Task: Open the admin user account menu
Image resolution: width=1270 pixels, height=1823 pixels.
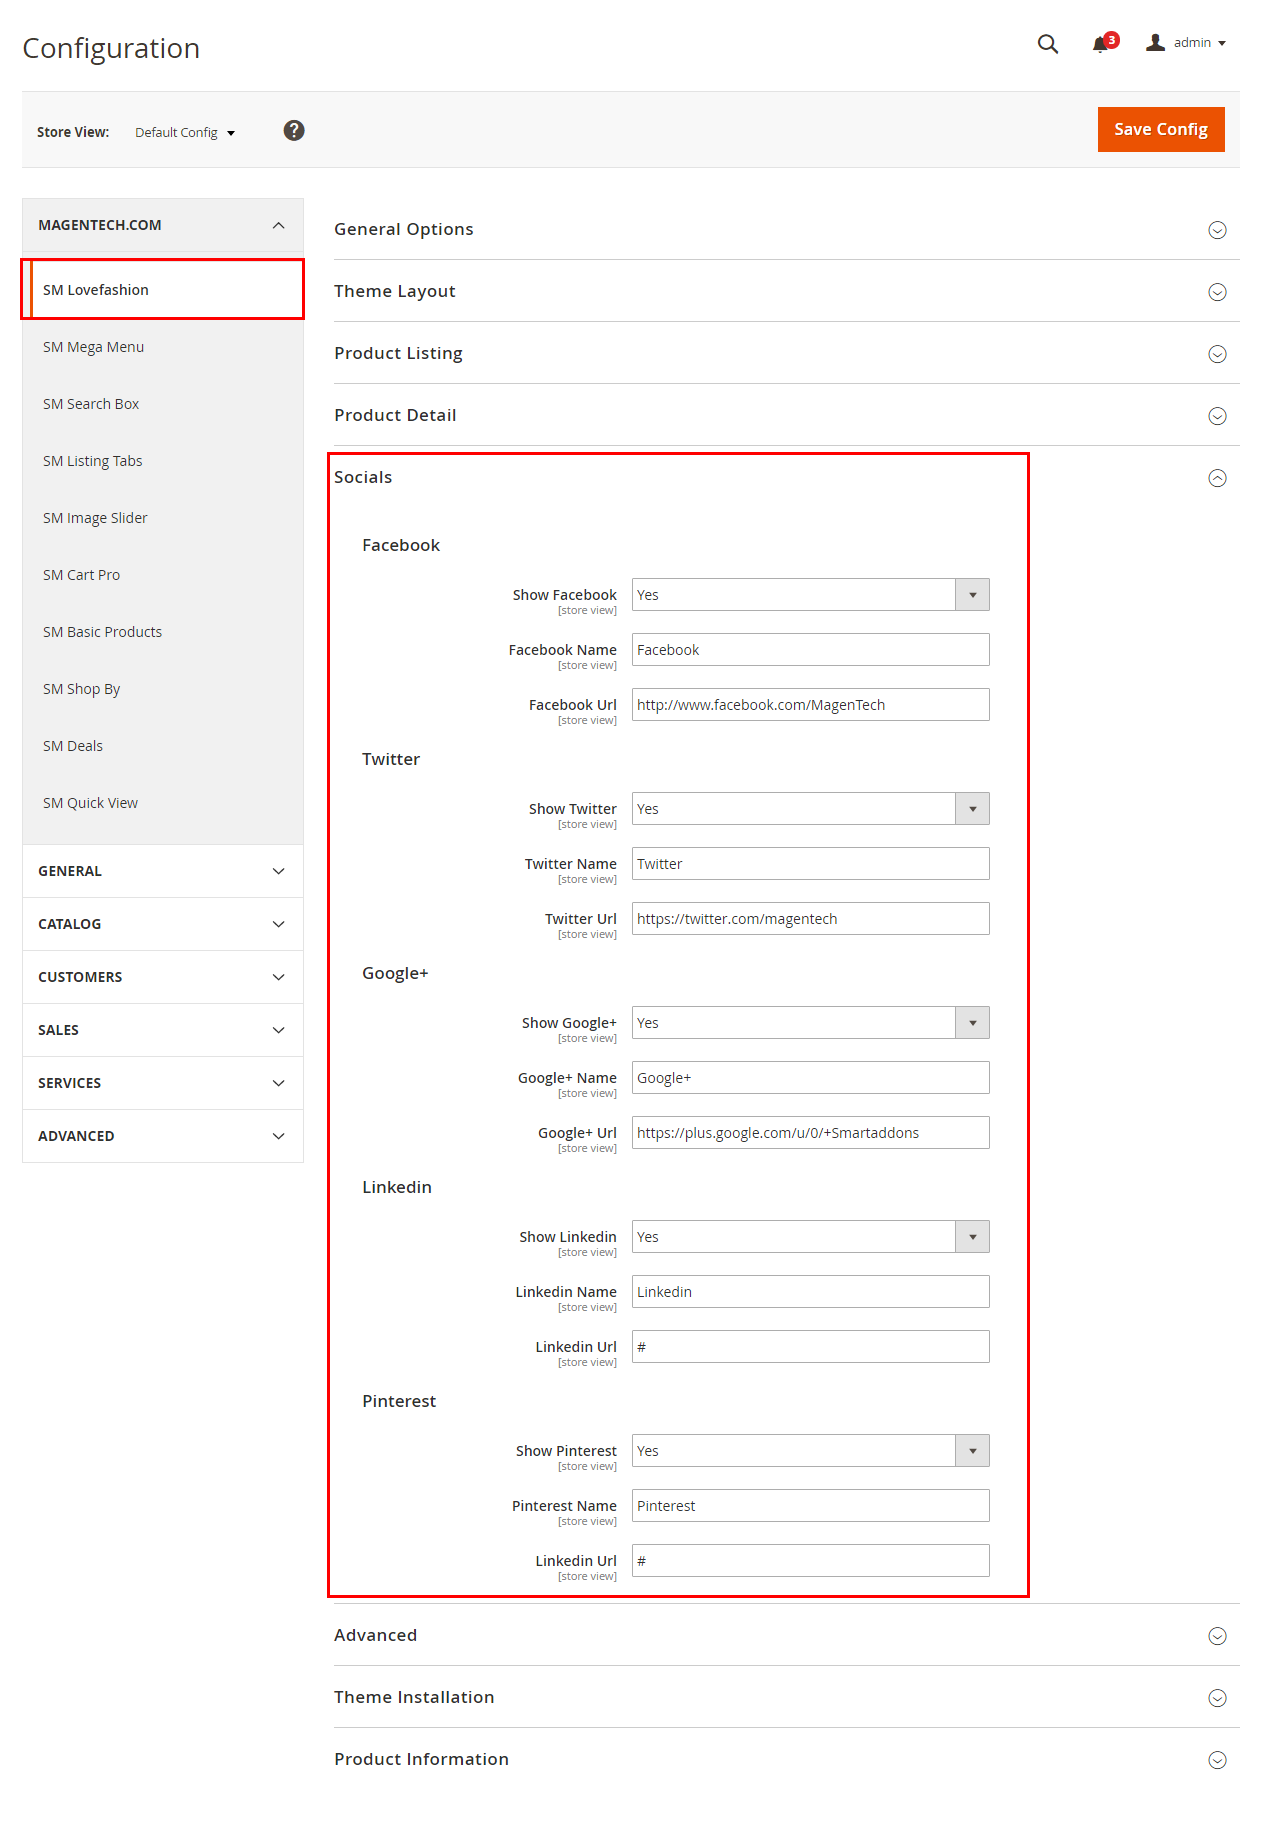Action: (1186, 43)
